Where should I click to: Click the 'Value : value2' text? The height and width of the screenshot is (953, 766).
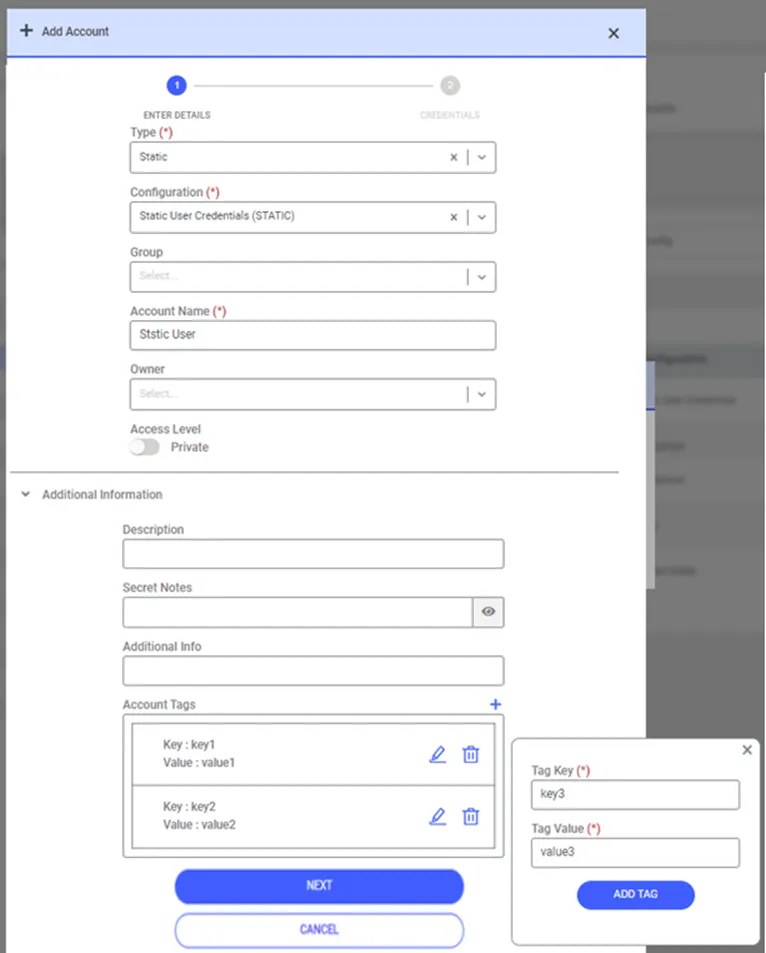199,825
